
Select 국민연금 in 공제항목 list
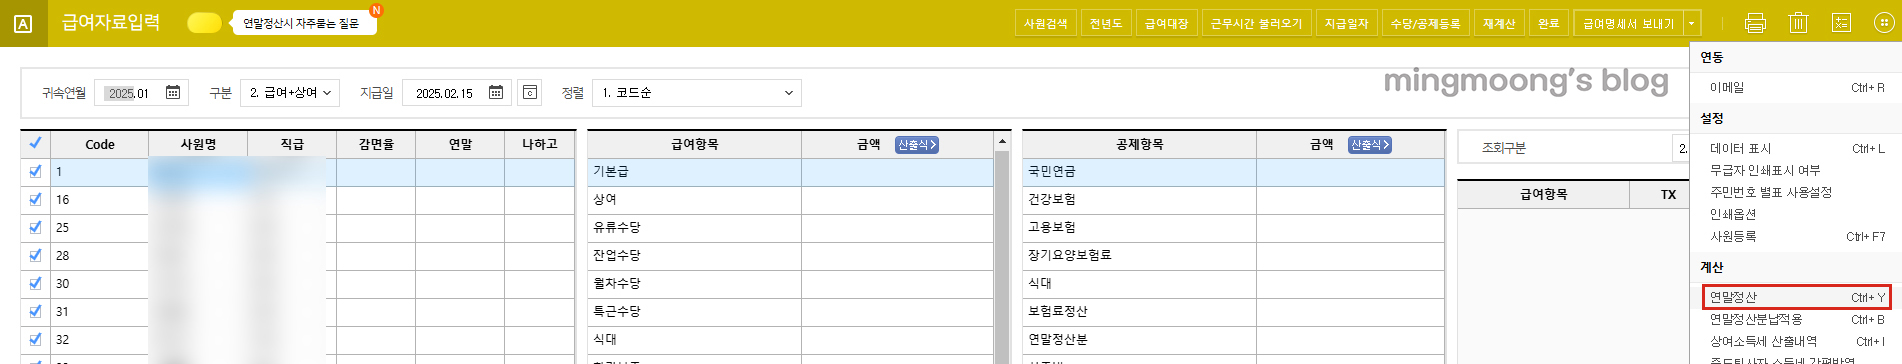pyautogui.click(x=1234, y=172)
